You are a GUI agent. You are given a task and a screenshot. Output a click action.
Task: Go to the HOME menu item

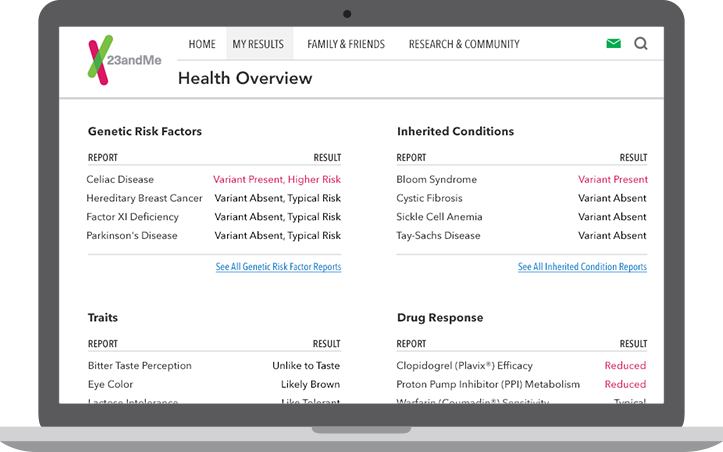click(x=202, y=44)
